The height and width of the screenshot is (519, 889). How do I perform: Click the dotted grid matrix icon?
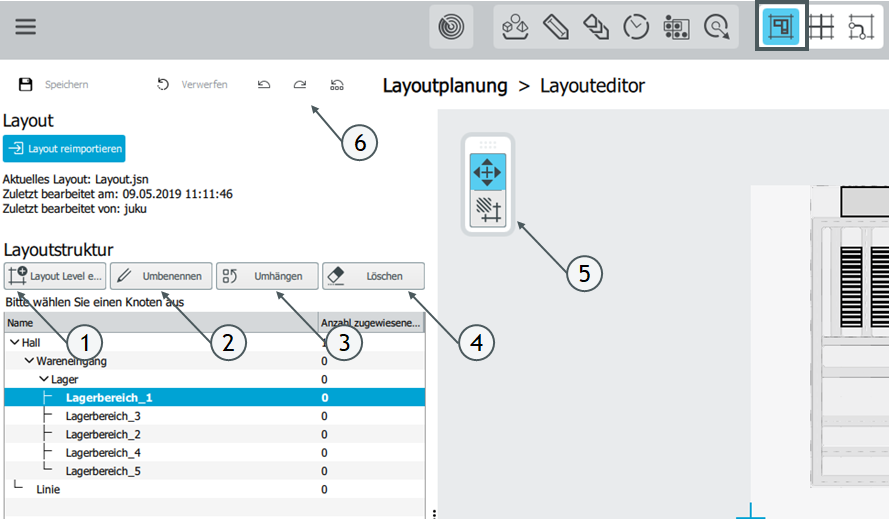676,27
